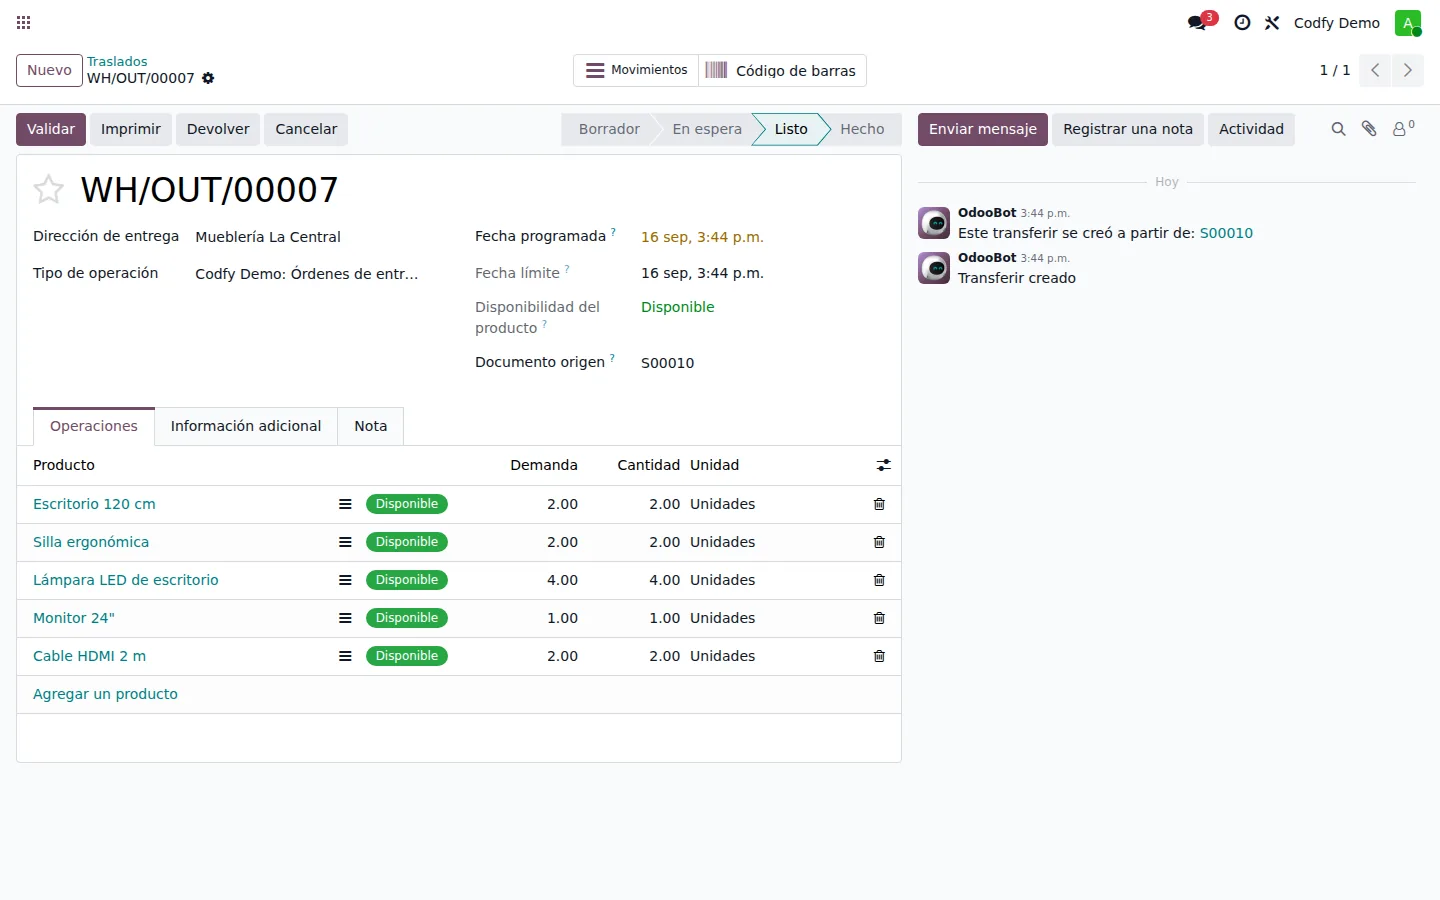The height and width of the screenshot is (900, 1440).
Task: Open detailed operations for Silla ergonómica
Action: (x=345, y=542)
